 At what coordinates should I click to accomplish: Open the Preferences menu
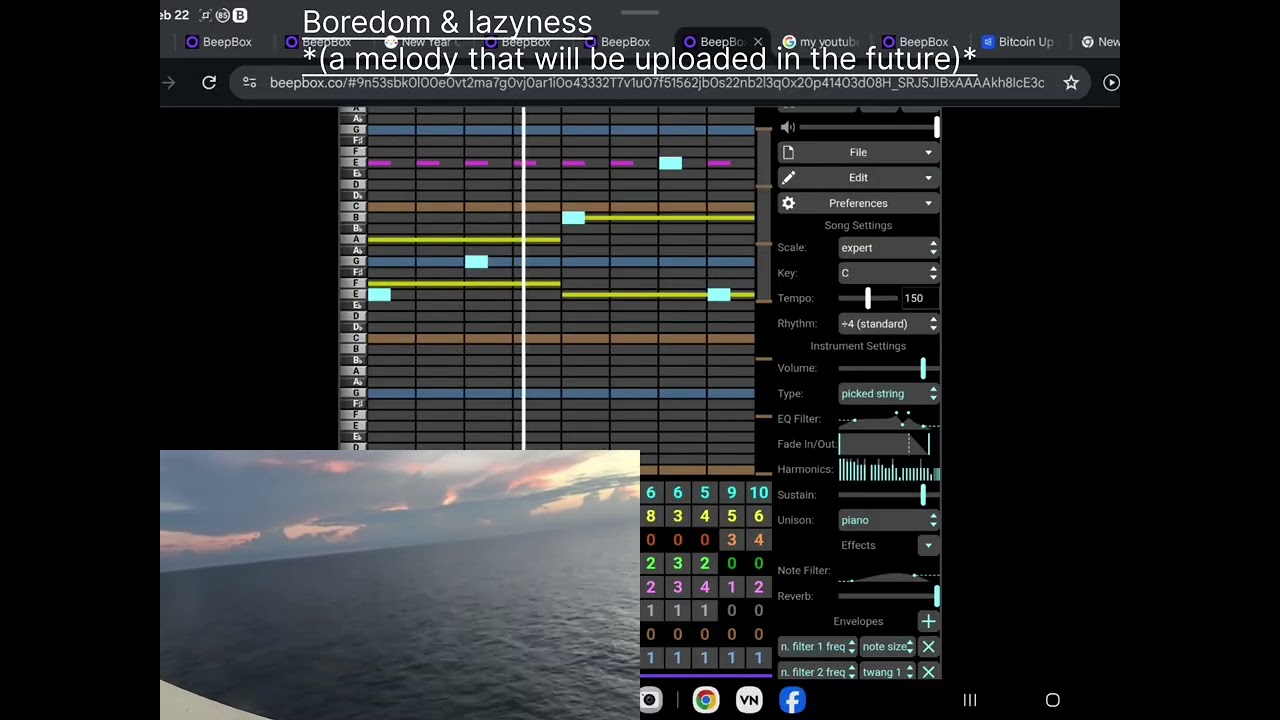(x=858, y=203)
